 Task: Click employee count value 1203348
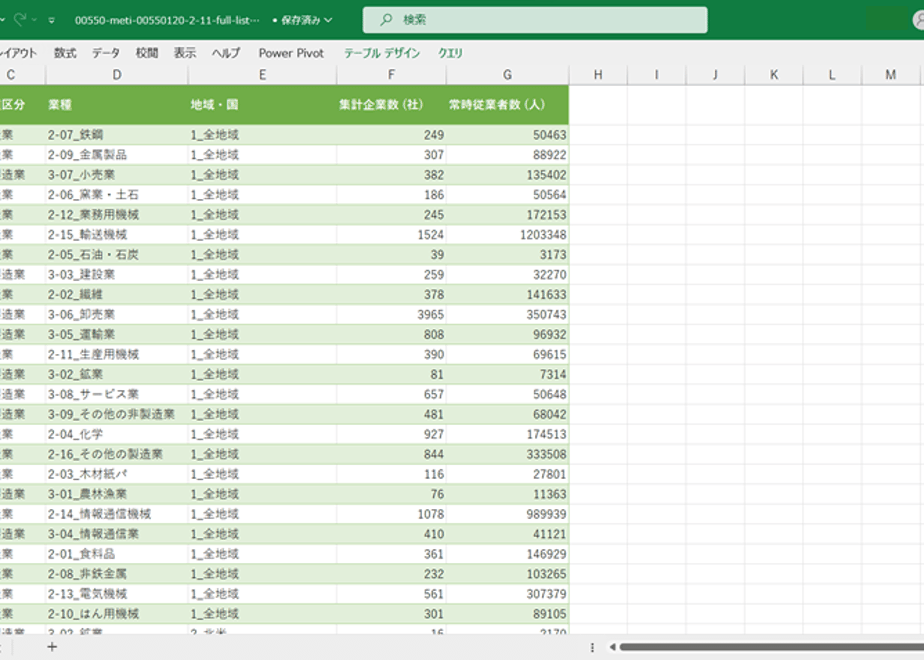coord(507,235)
